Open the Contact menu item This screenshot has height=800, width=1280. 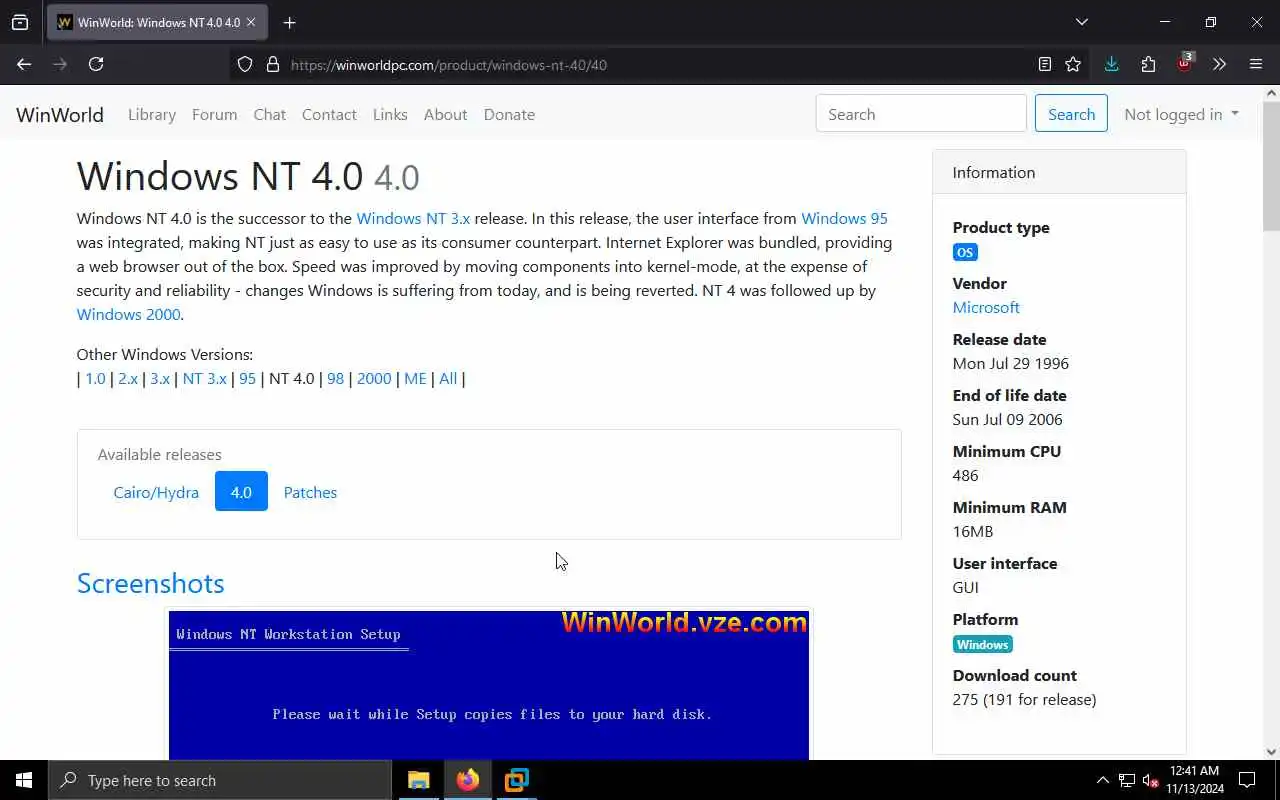[x=329, y=114]
